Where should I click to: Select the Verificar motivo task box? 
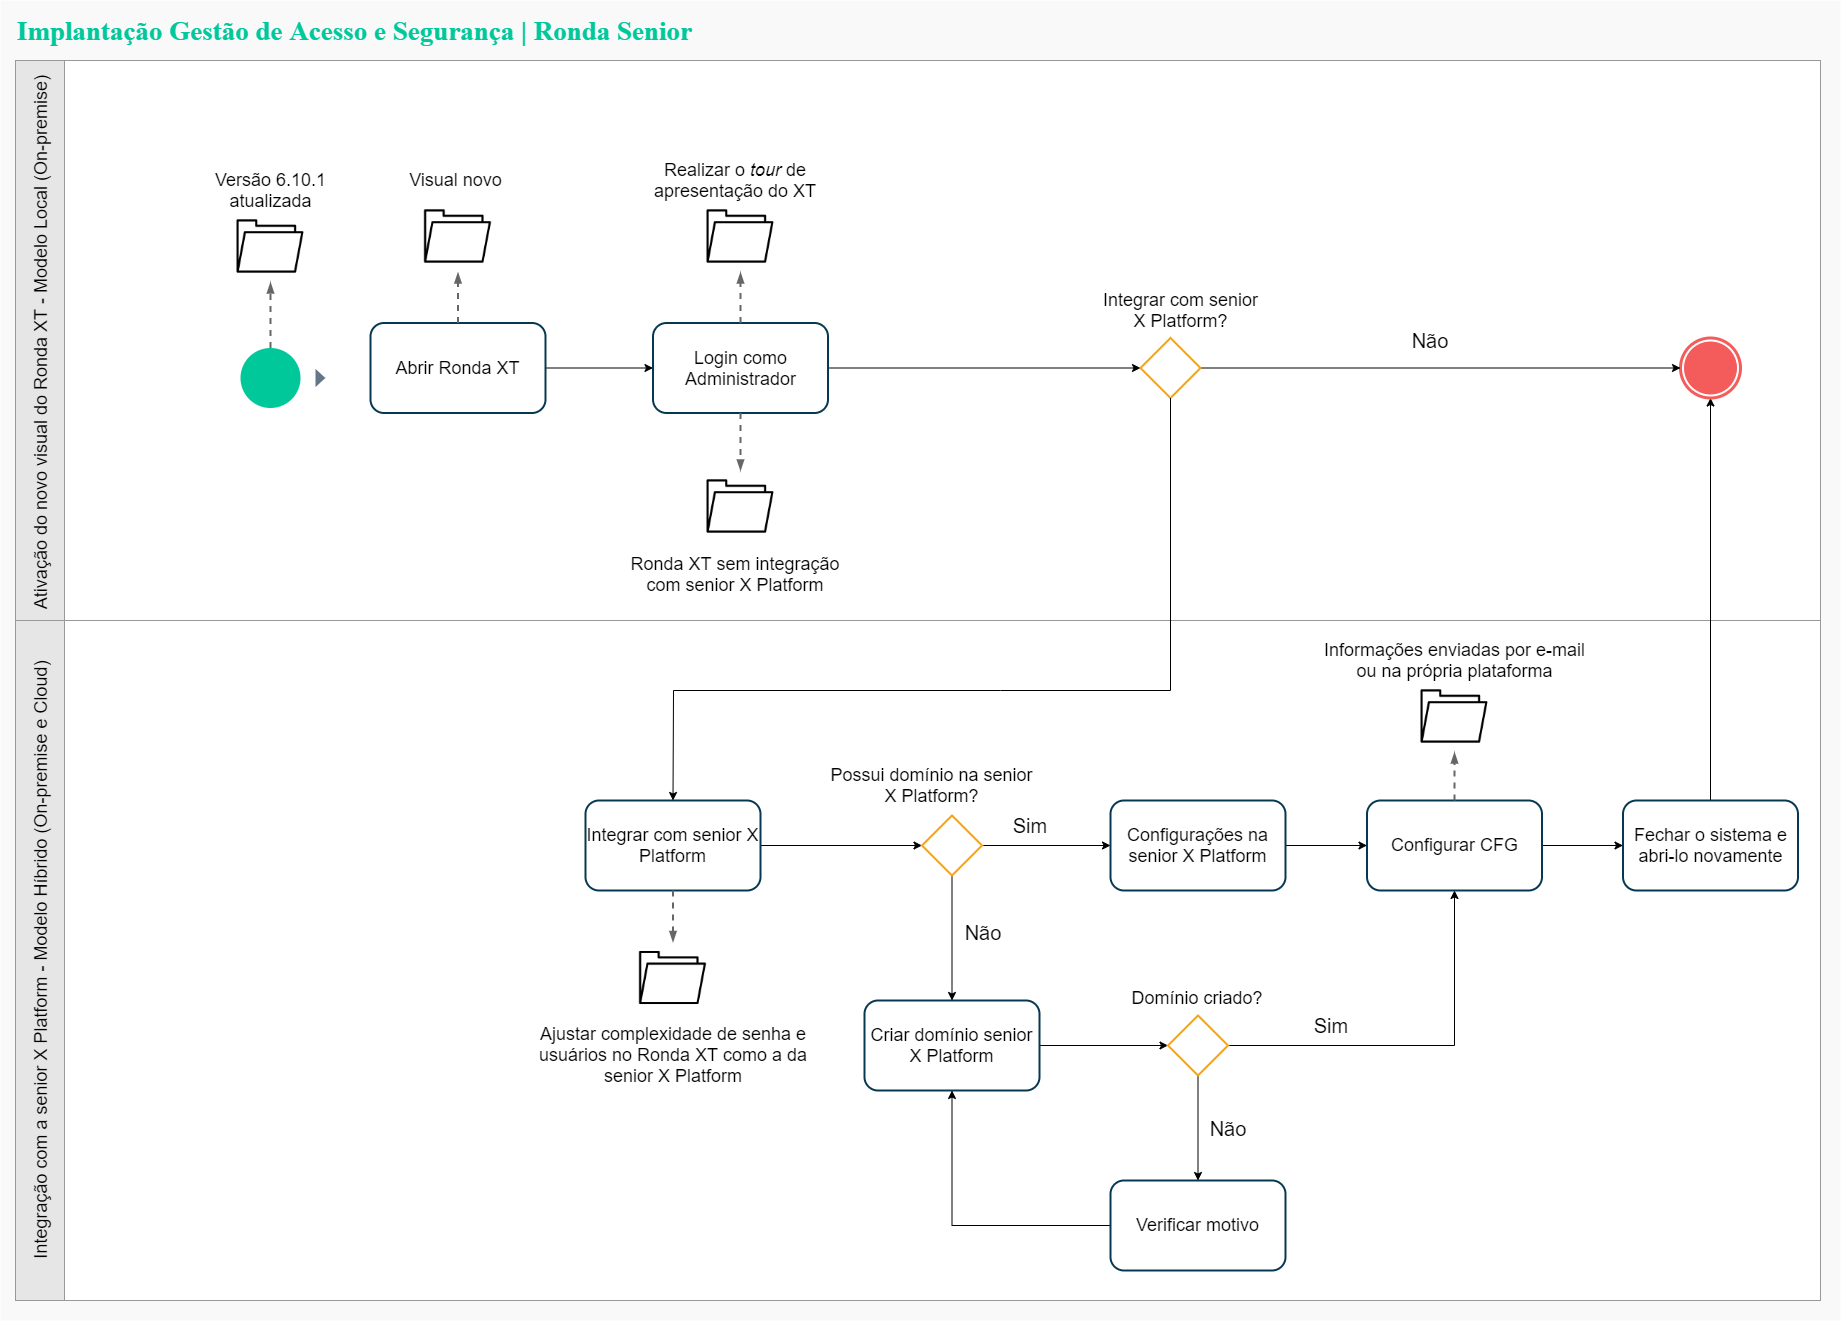(1198, 1225)
